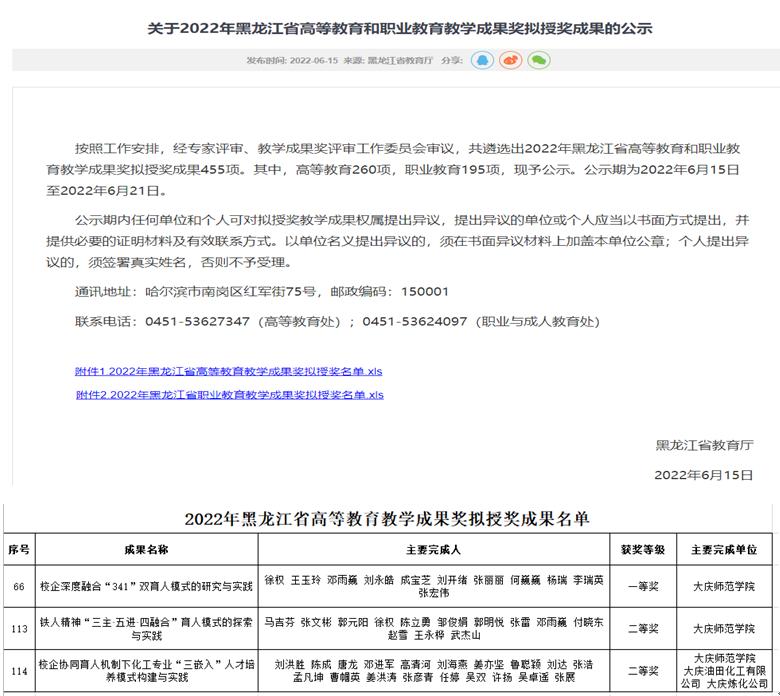Click the contact phone number line

click(337, 321)
